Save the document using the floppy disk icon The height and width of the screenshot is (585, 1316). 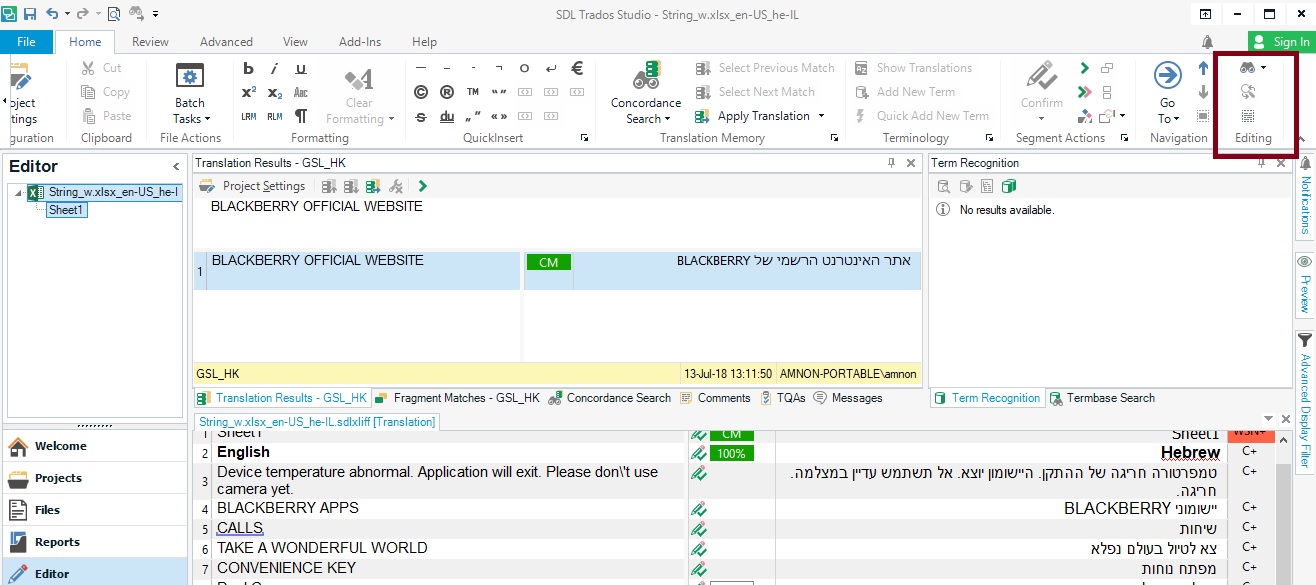click(x=30, y=14)
